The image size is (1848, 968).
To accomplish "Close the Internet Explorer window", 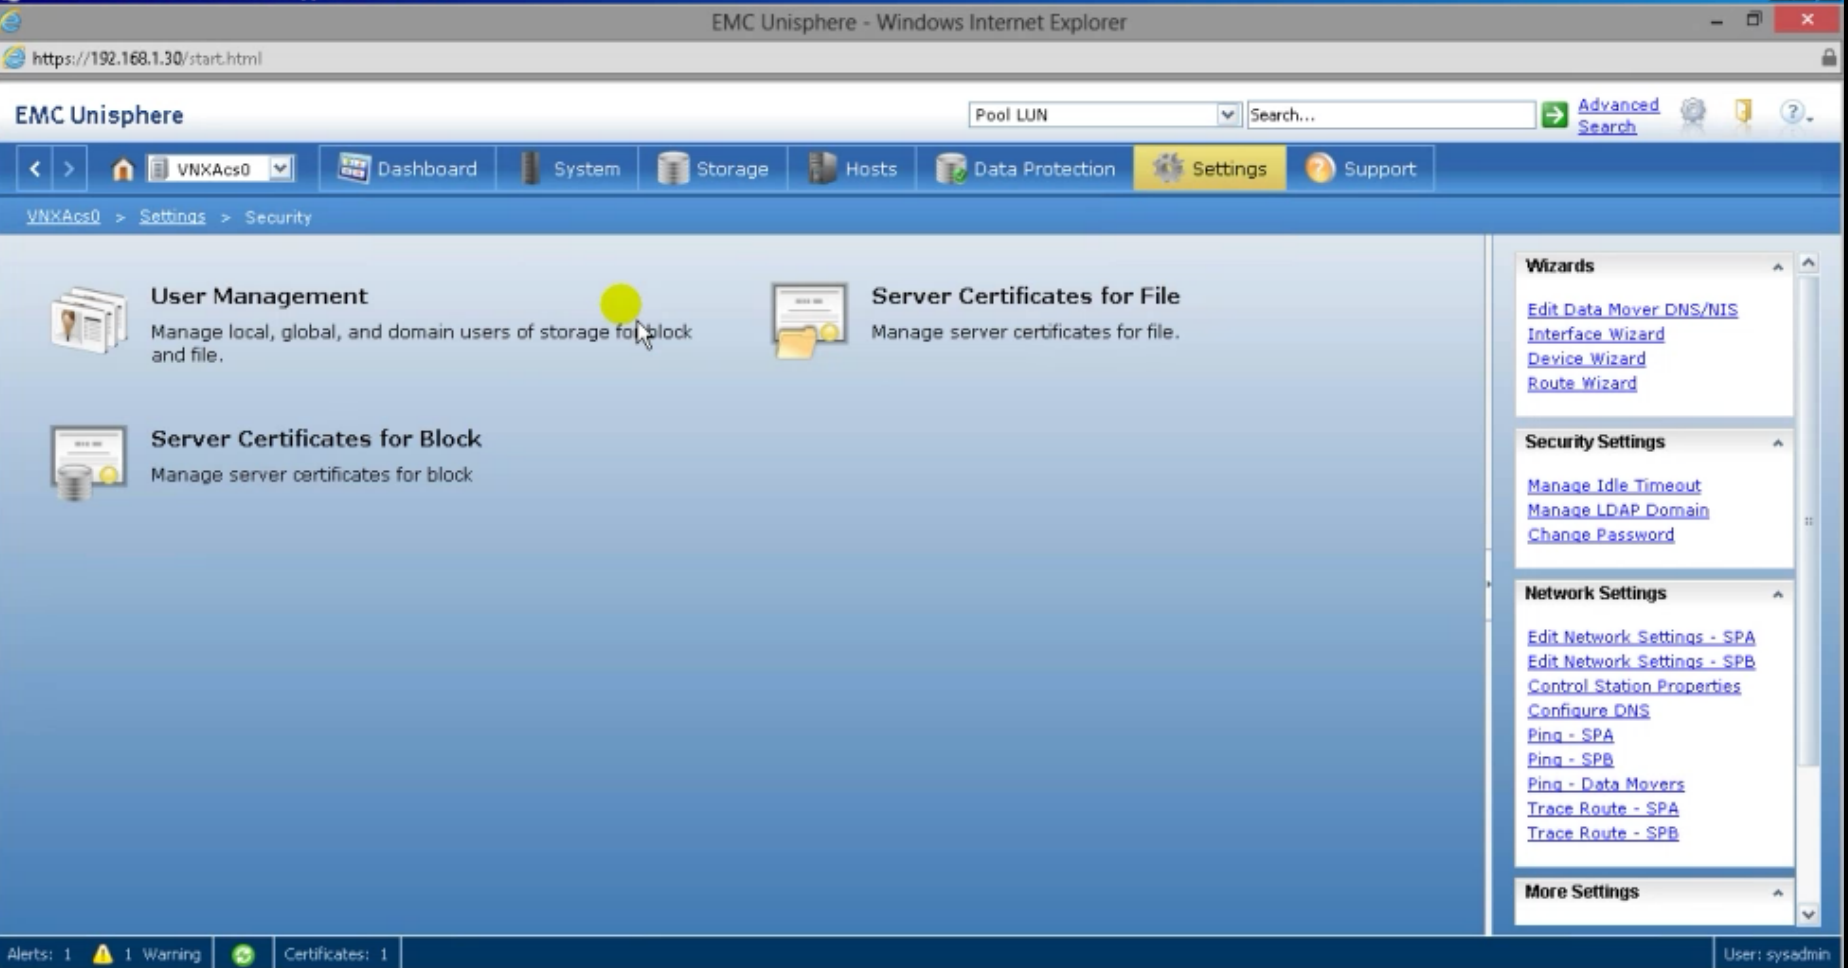I will tap(1808, 19).
